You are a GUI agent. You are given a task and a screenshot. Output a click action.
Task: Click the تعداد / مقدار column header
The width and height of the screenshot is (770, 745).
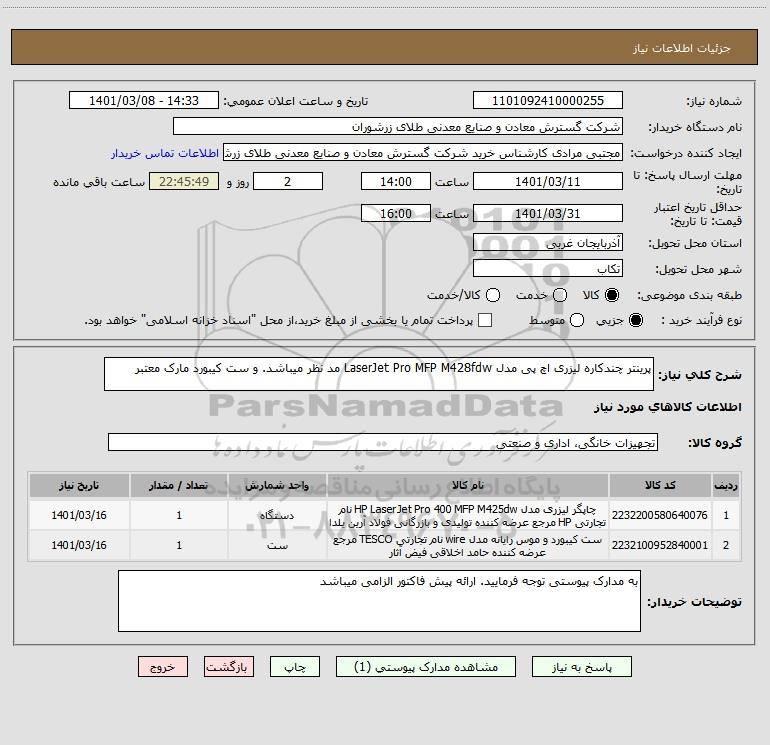click(179, 486)
